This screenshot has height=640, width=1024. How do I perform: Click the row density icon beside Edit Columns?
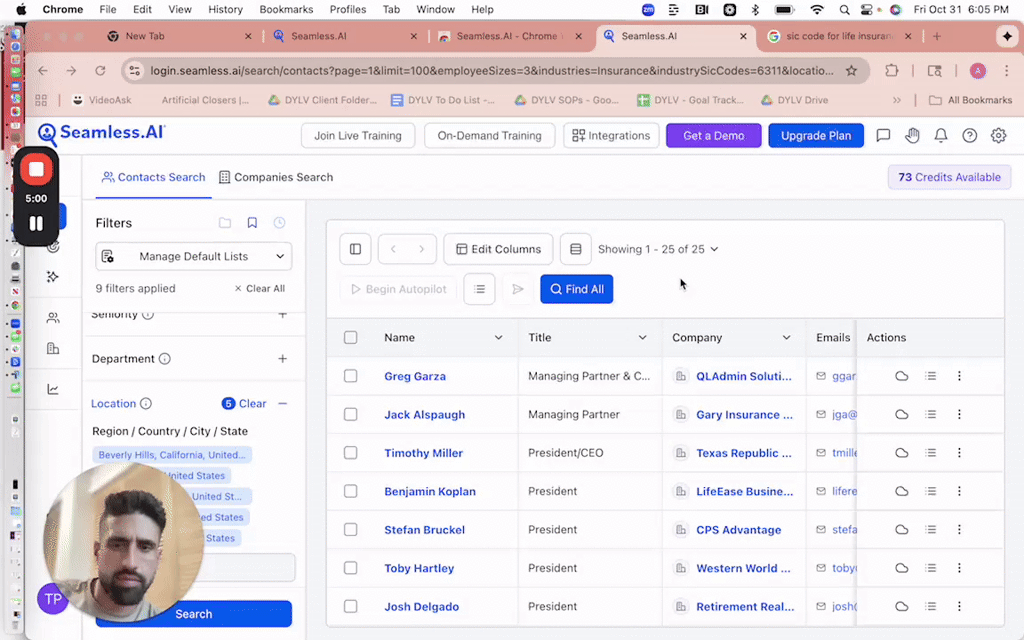pyautogui.click(x=575, y=249)
